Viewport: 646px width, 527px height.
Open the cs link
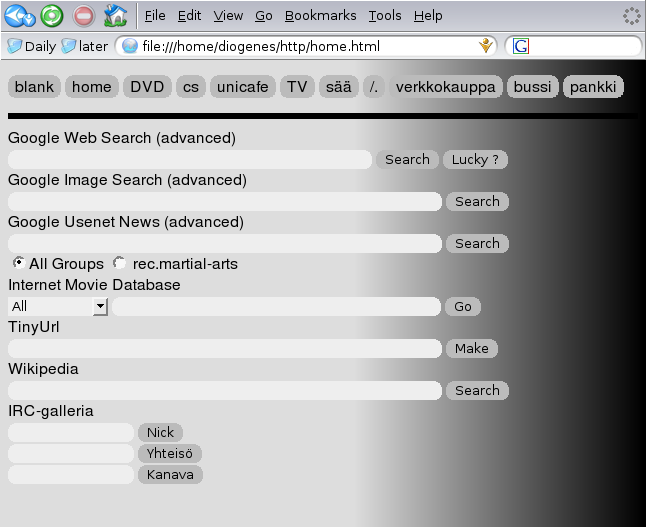coord(191,87)
